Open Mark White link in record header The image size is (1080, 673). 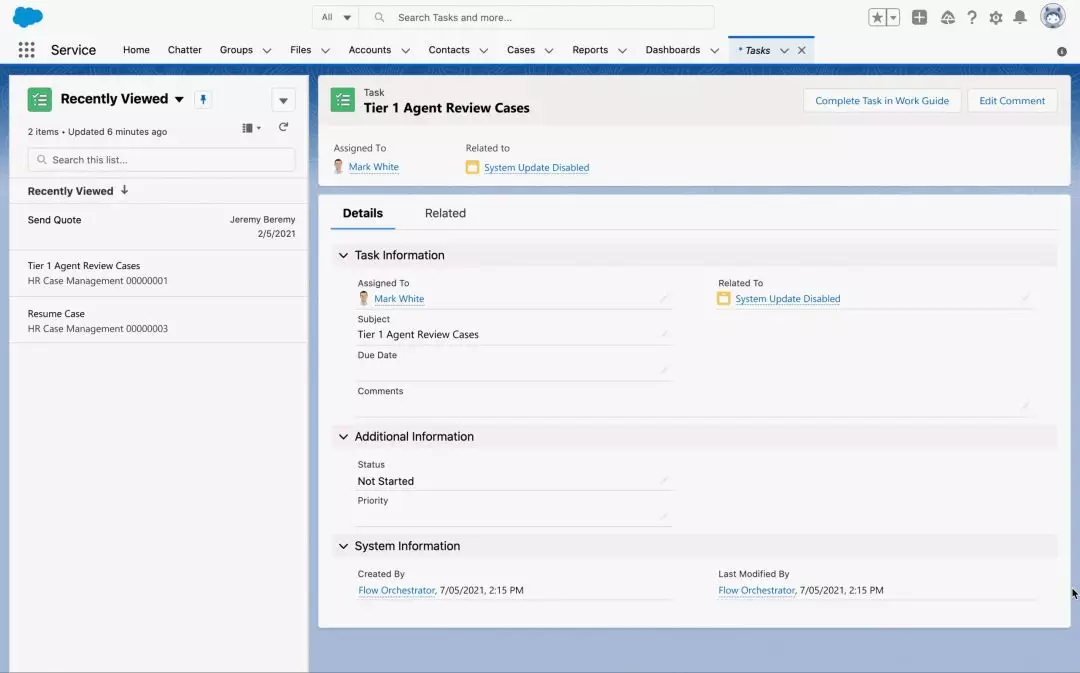tap(373, 167)
